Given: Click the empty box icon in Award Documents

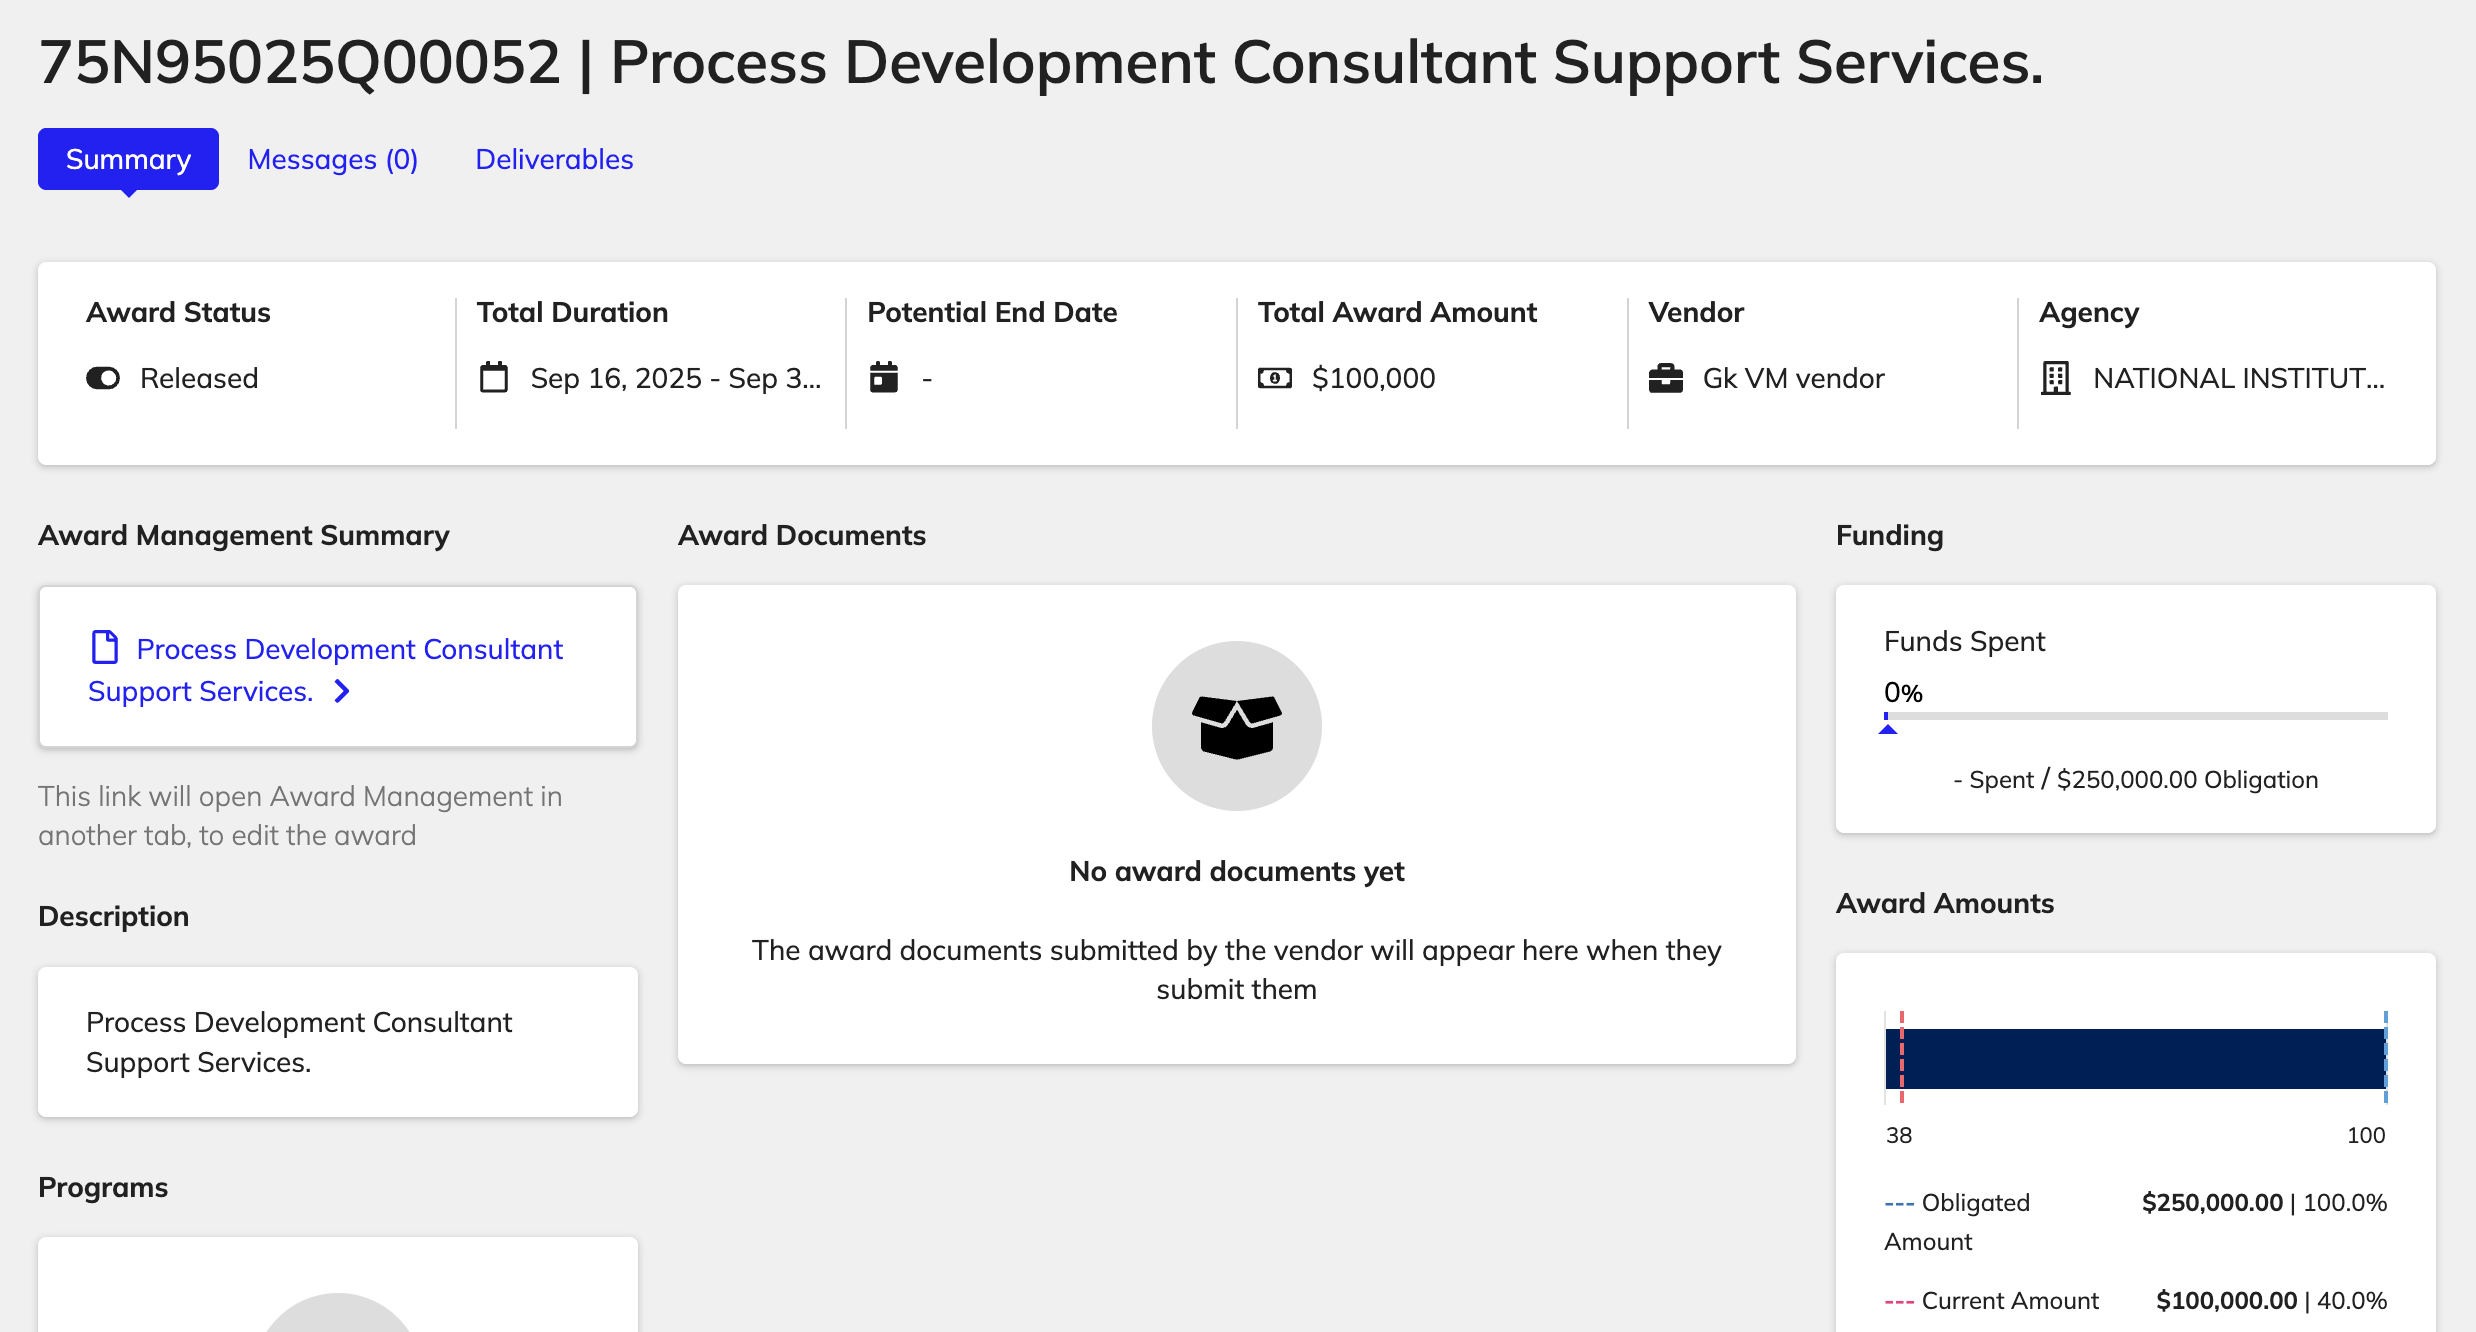Looking at the screenshot, I should [x=1237, y=726].
